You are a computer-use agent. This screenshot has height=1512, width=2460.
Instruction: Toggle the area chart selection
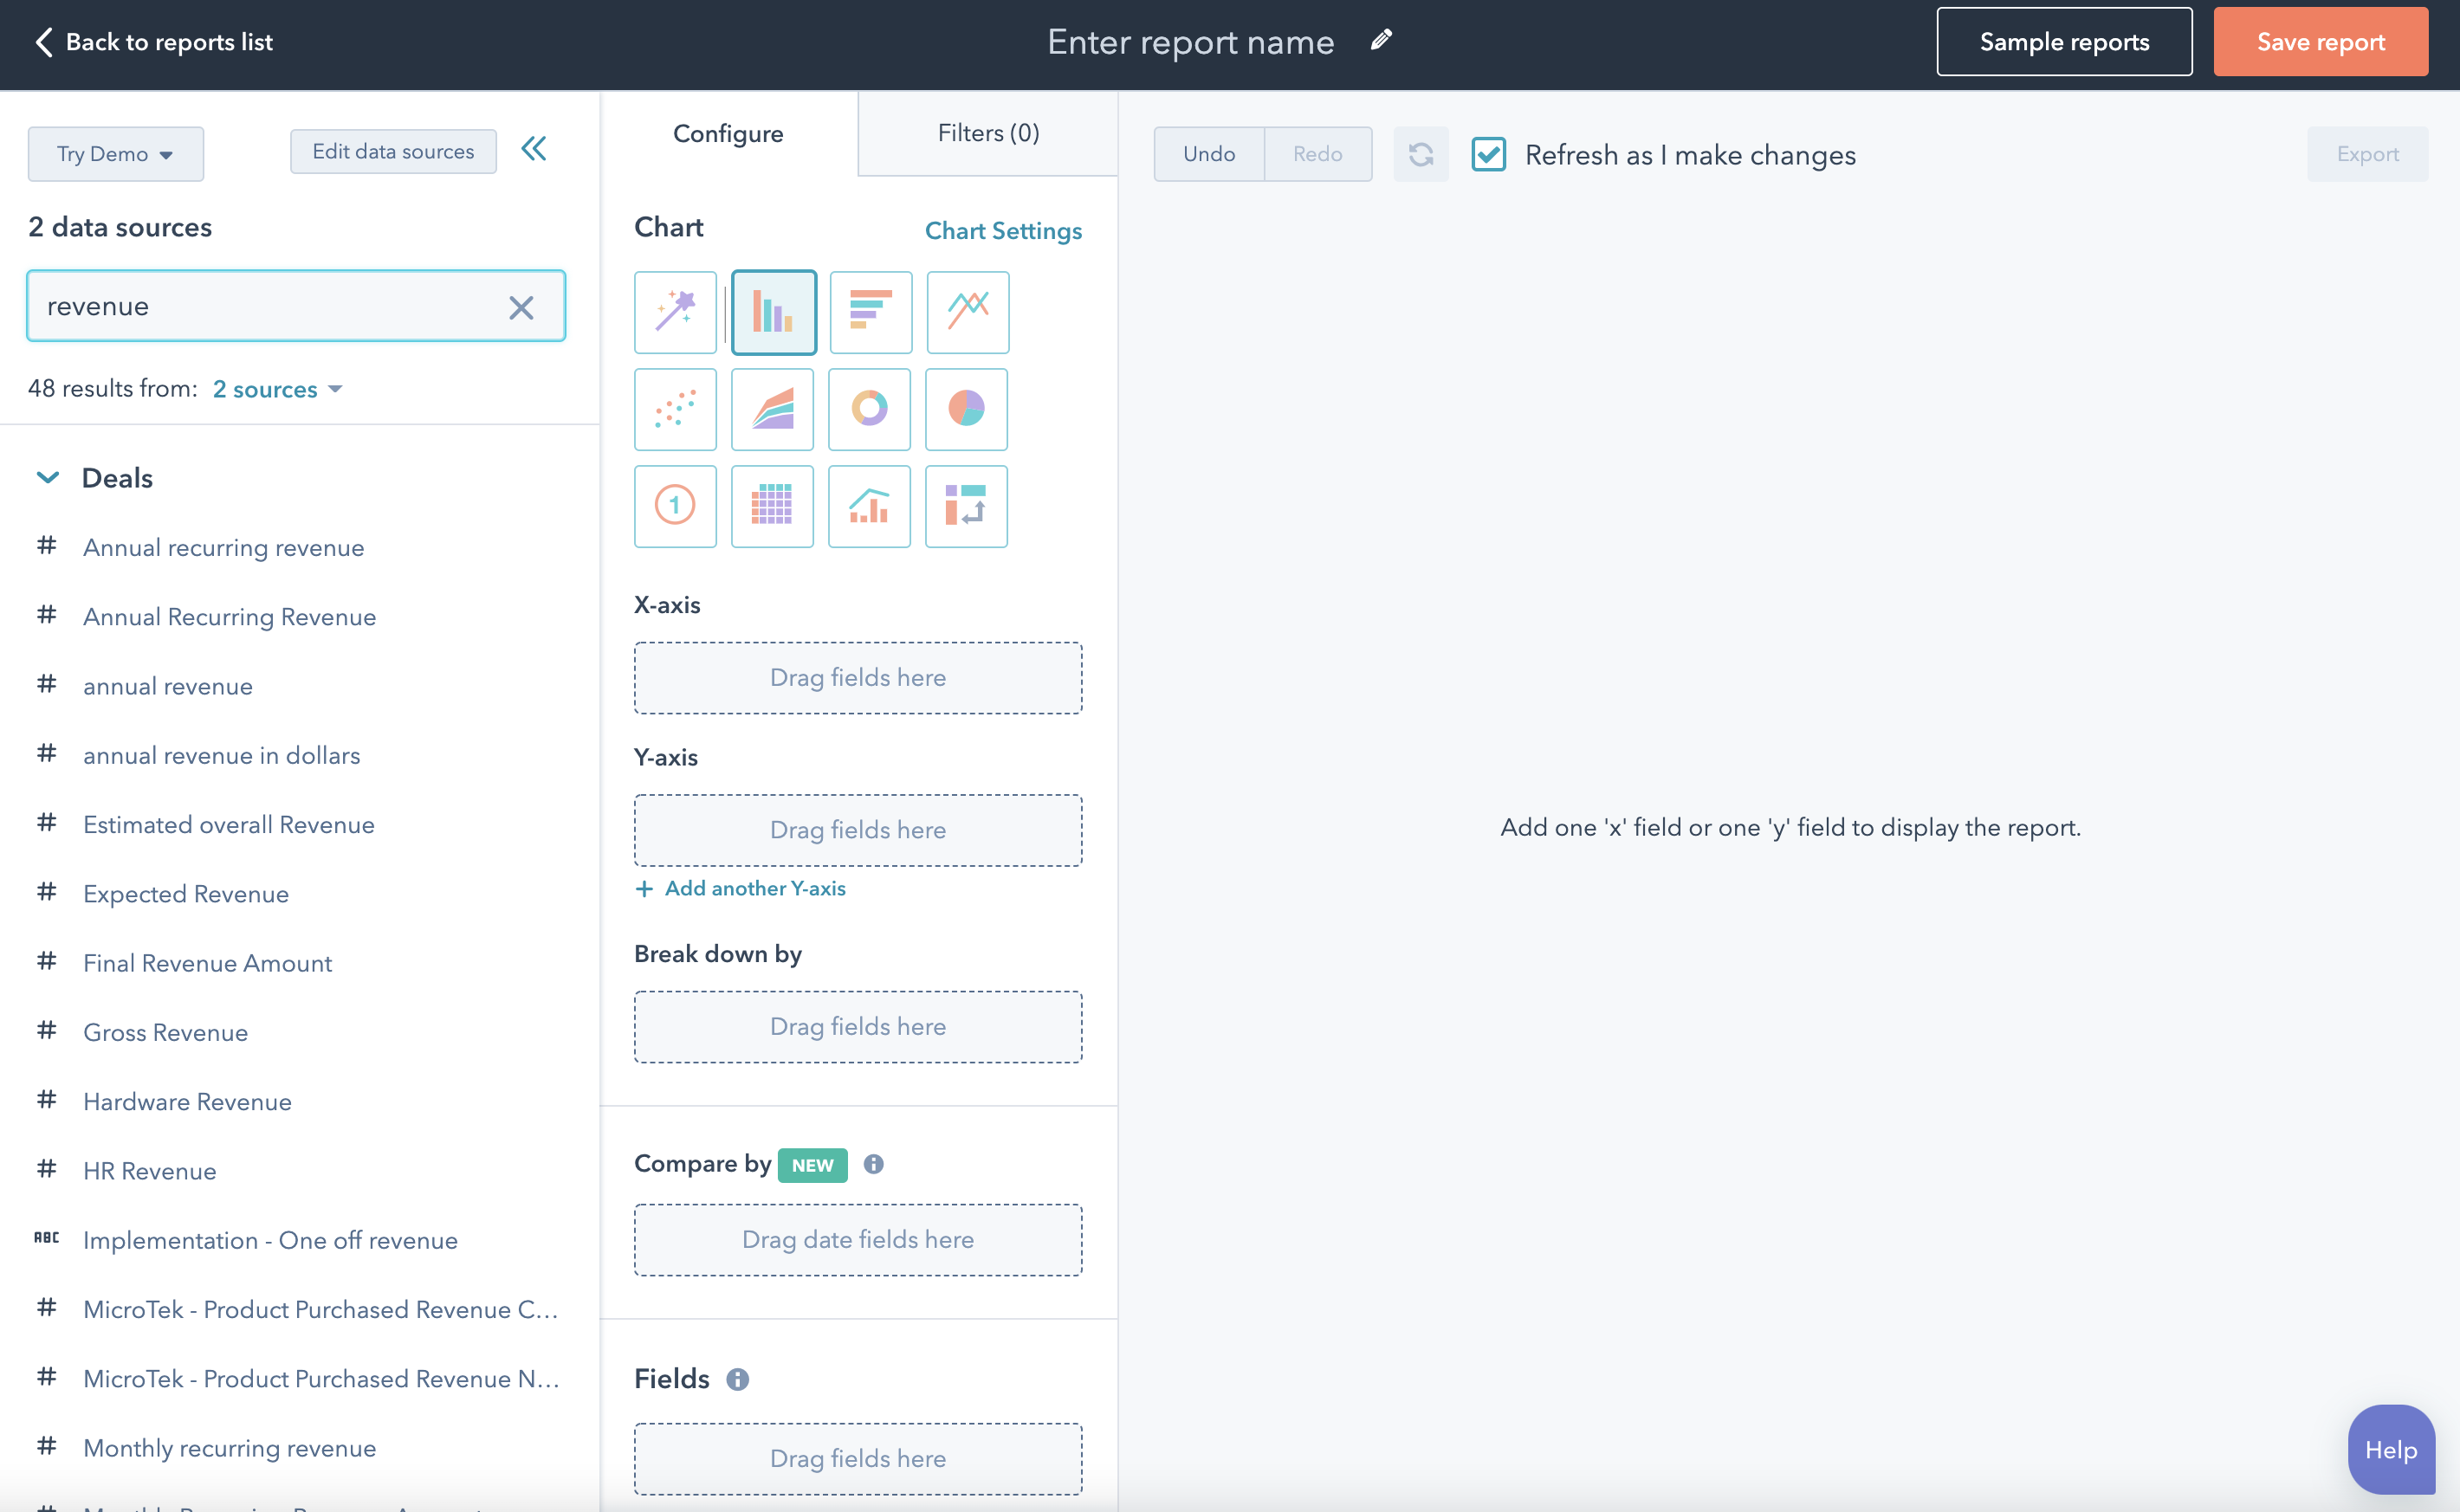click(x=772, y=409)
